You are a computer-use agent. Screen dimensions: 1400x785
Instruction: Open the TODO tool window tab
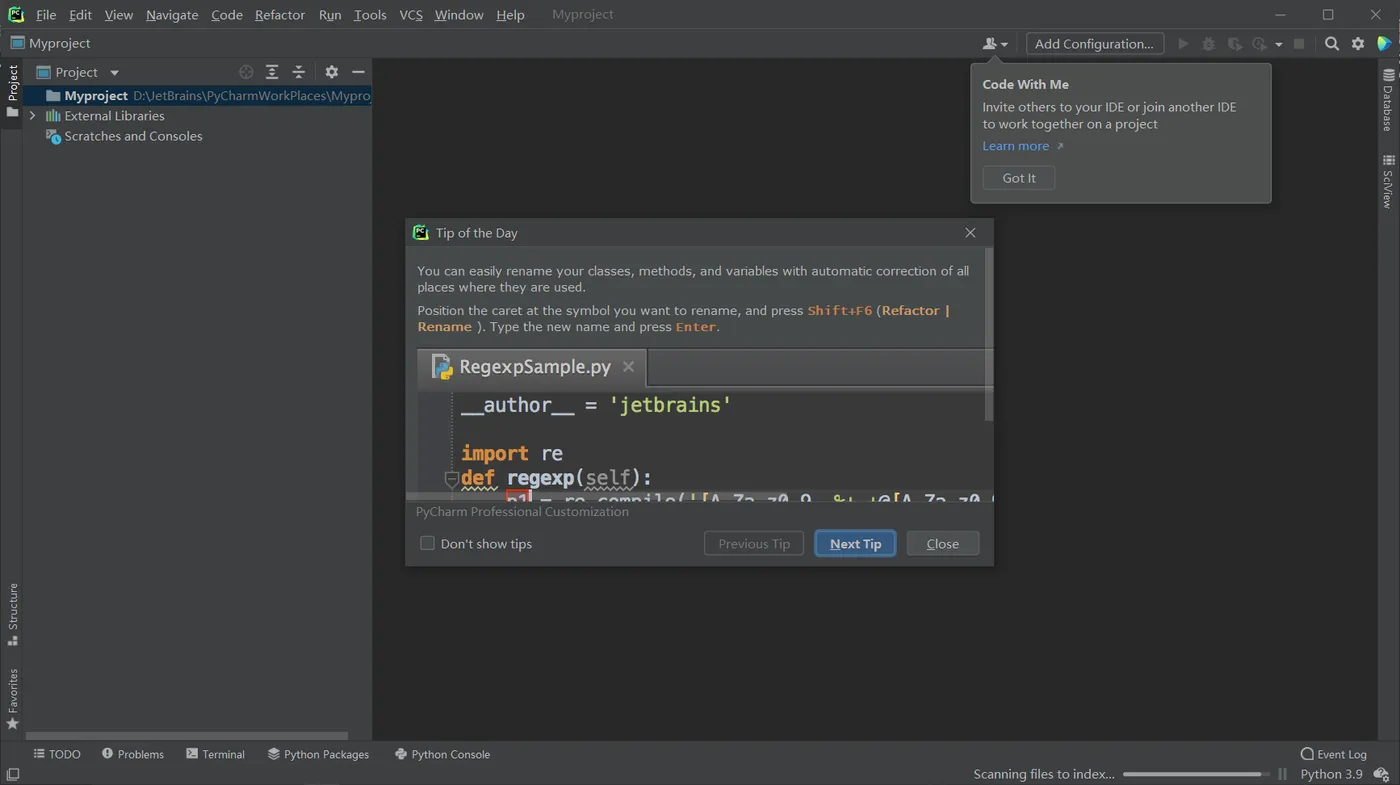pos(57,754)
